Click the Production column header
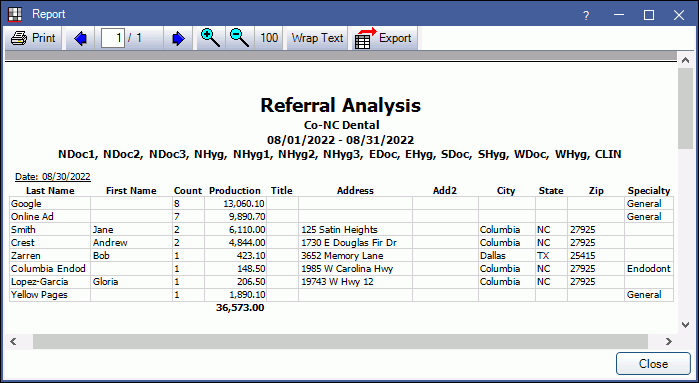This screenshot has width=699, height=383. point(235,191)
